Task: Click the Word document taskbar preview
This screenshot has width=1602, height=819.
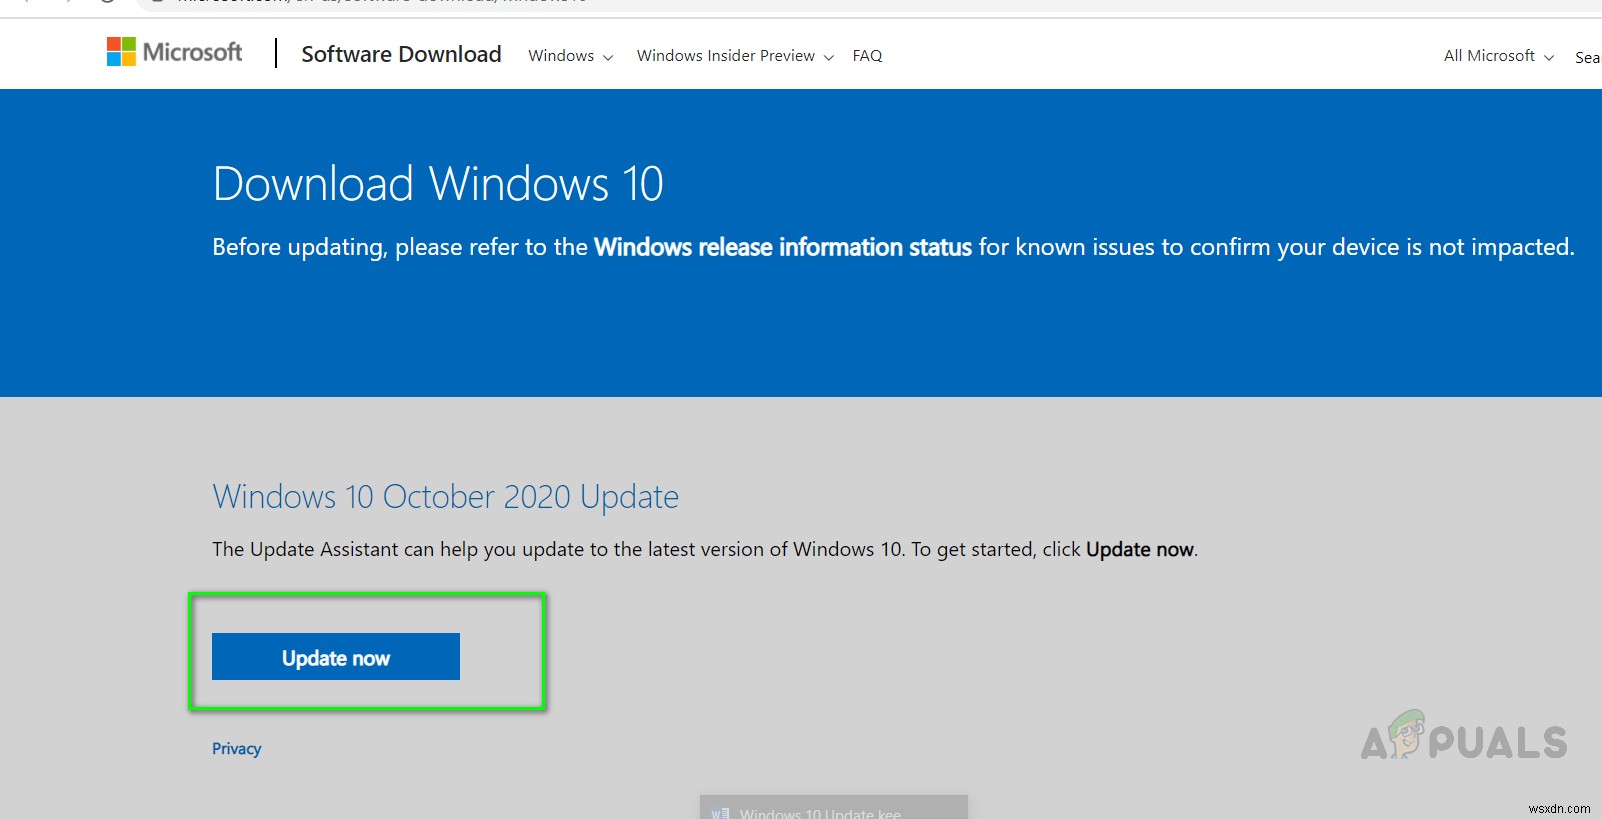Action: 833,808
